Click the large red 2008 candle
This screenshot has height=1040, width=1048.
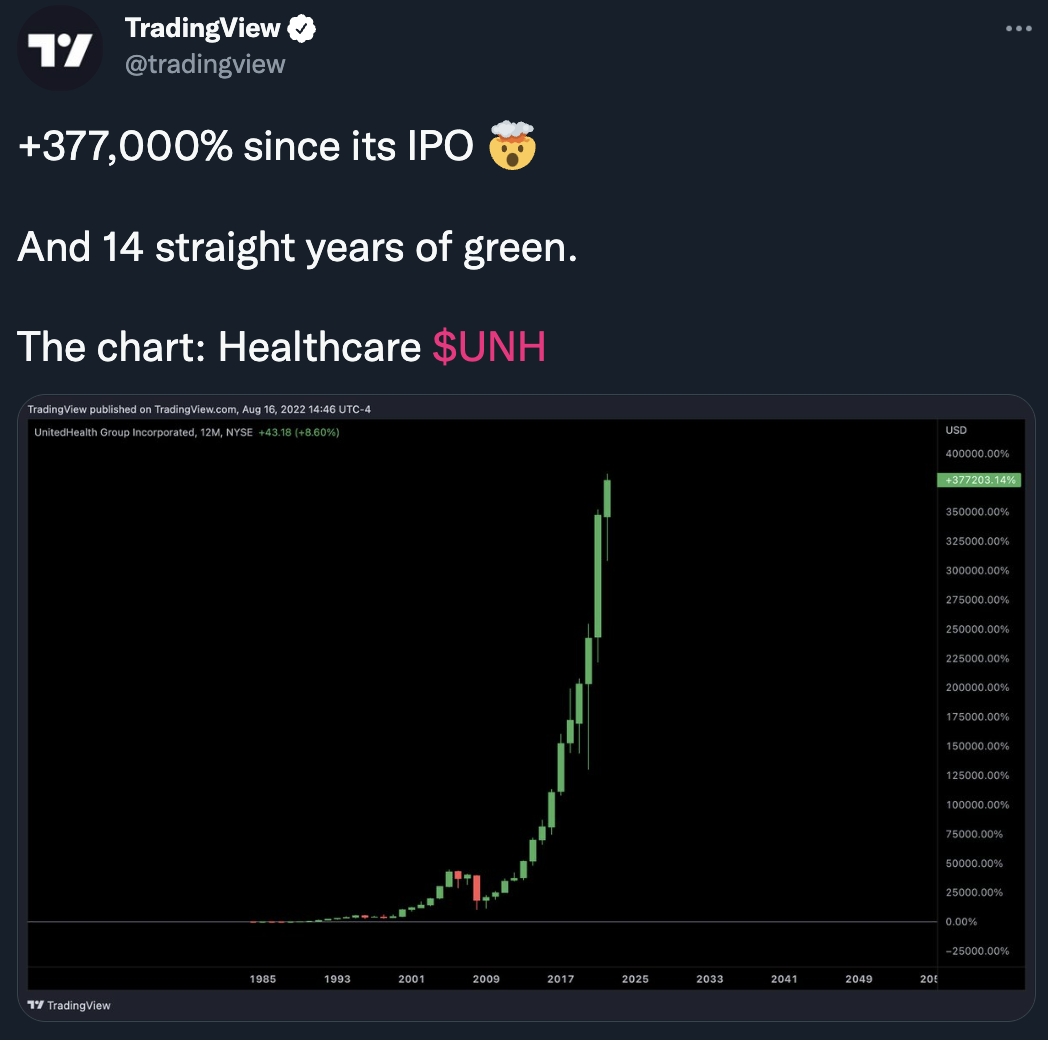tap(477, 888)
